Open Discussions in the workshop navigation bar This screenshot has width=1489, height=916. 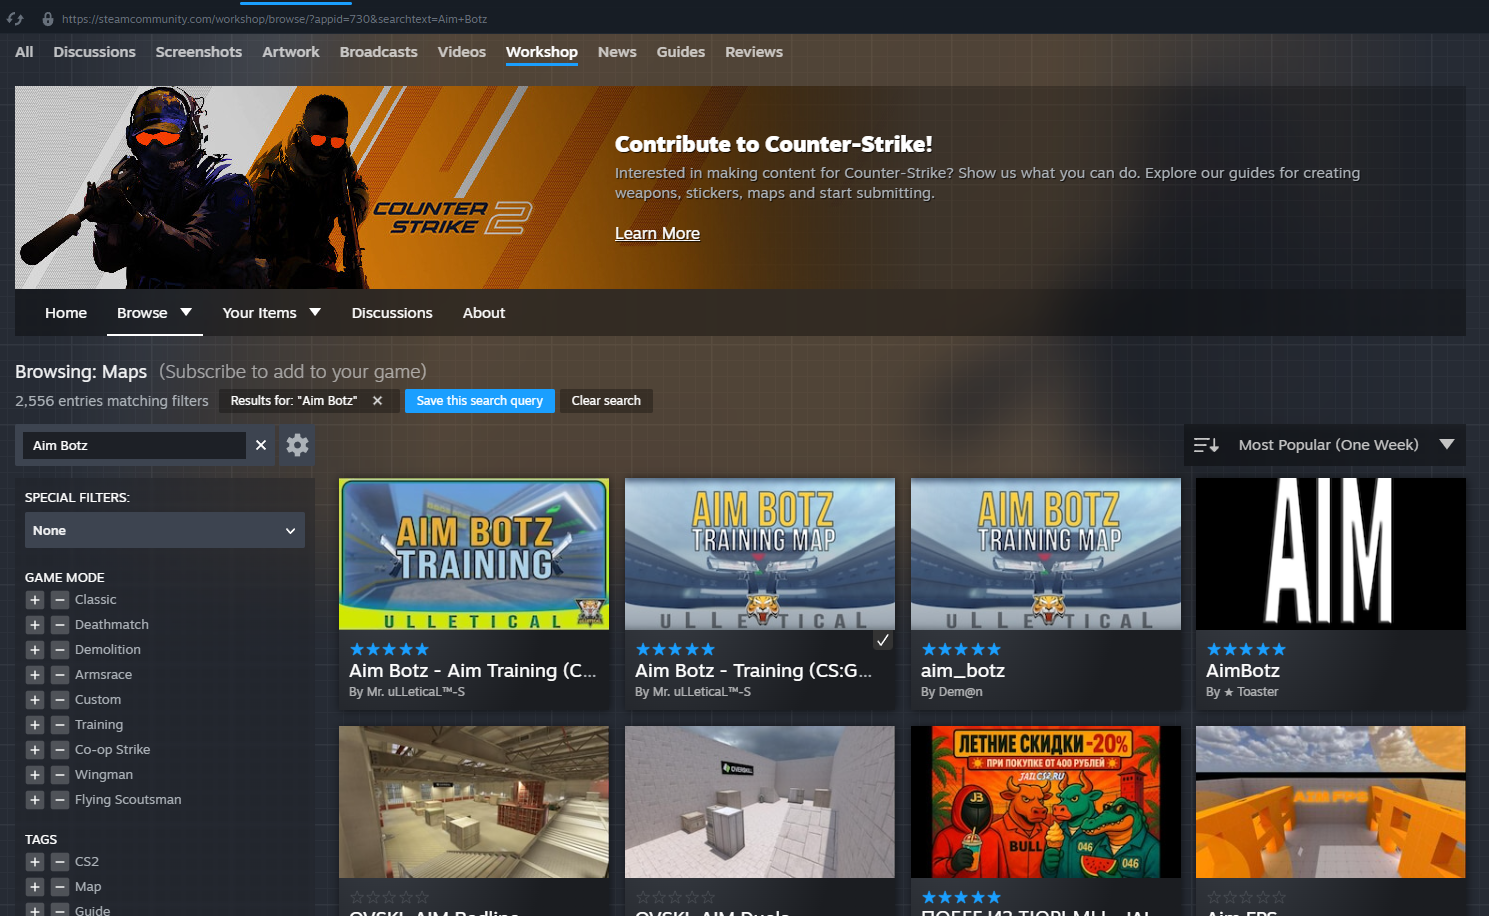[x=392, y=313]
